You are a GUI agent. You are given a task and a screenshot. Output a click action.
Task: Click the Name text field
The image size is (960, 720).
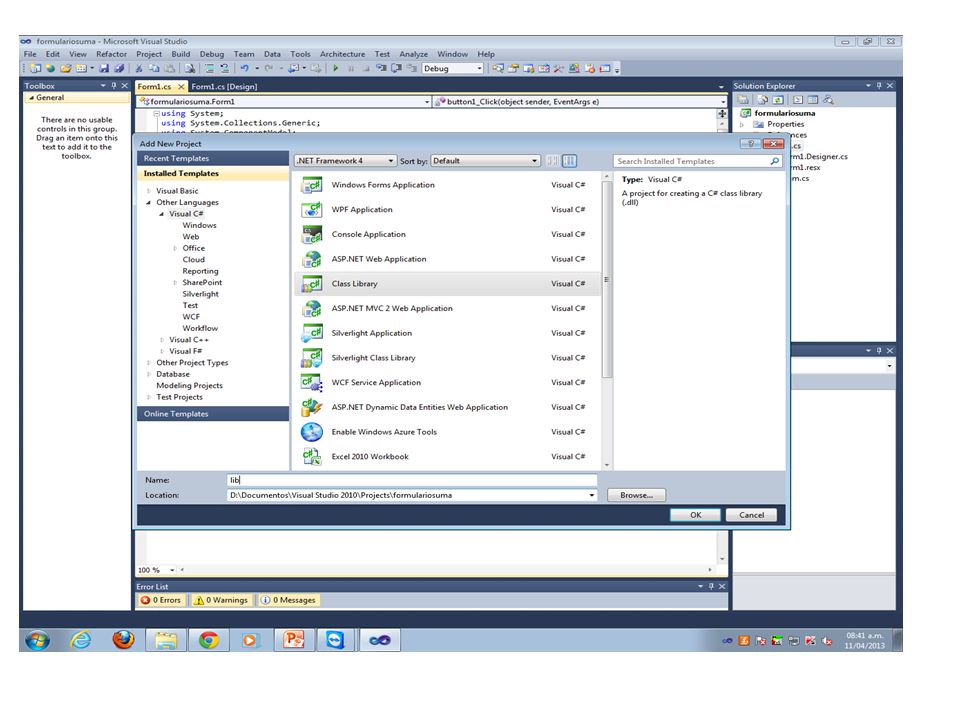[x=412, y=481]
